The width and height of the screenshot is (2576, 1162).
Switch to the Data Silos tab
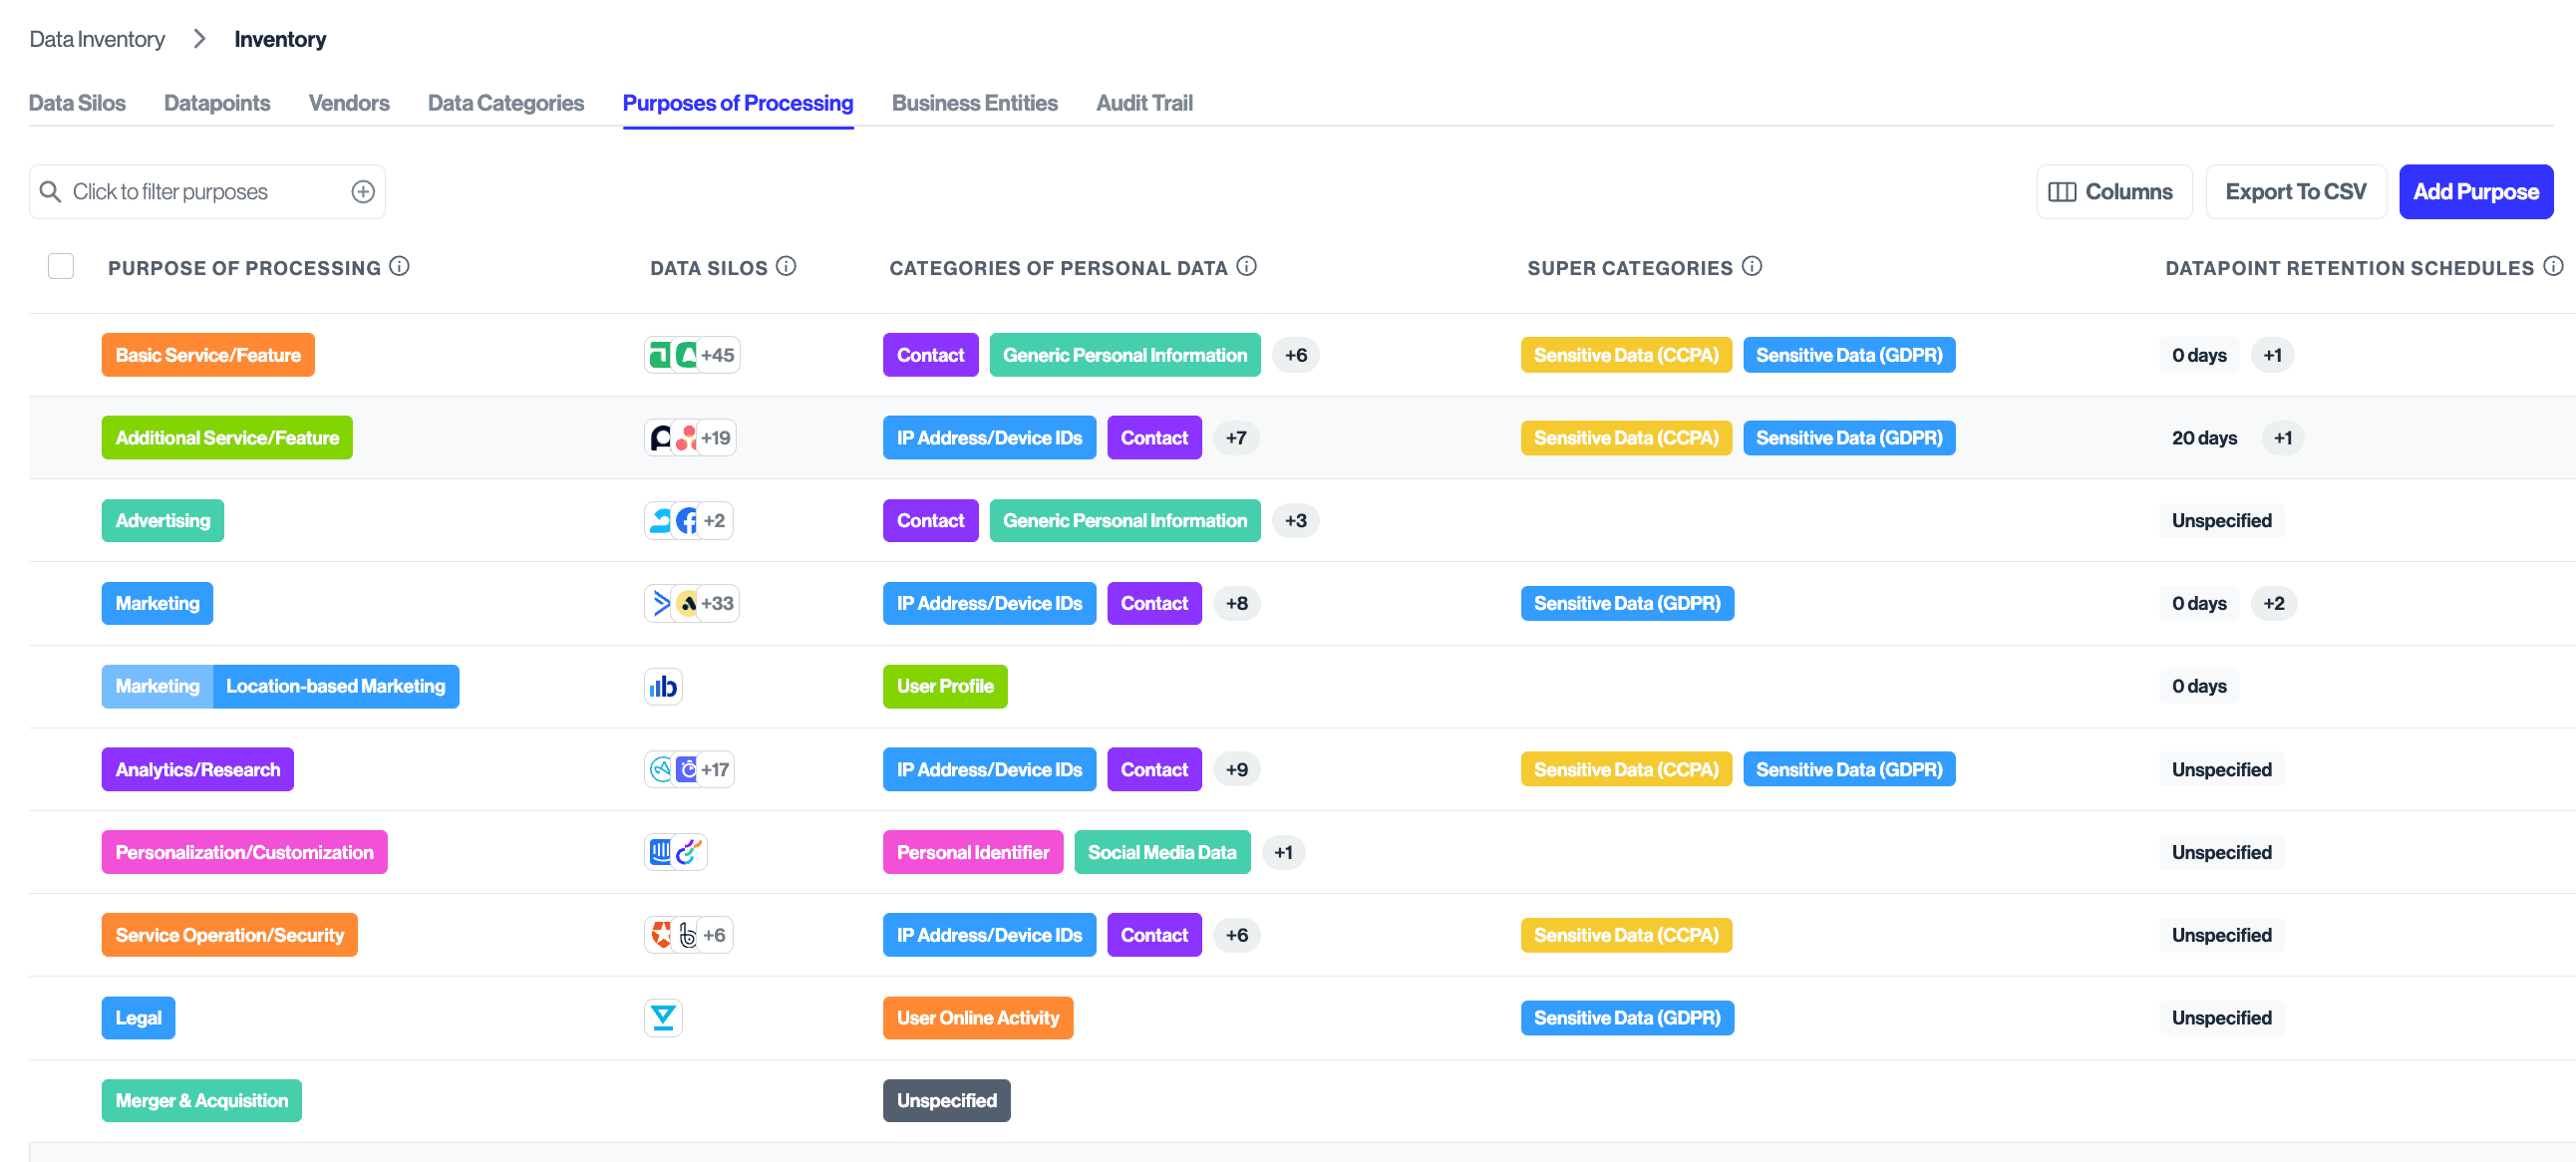coord(77,103)
